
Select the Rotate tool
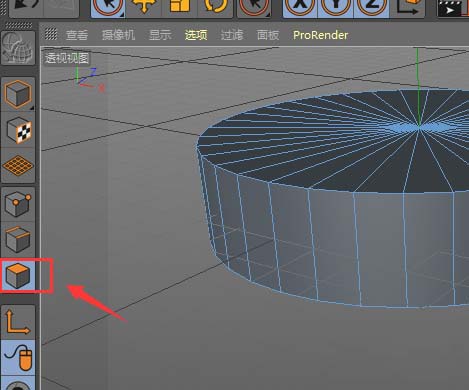pyautogui.click(x=215, y=7)
